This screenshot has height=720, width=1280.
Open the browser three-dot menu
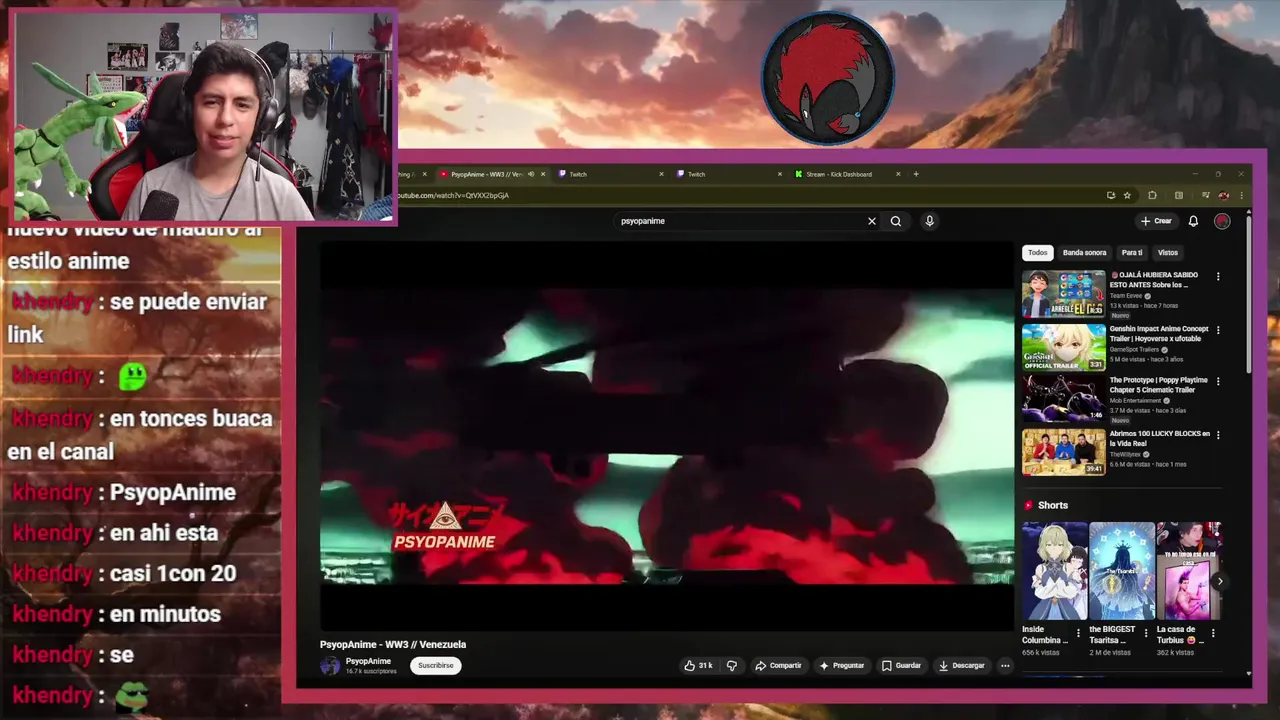click(1241, 195)
